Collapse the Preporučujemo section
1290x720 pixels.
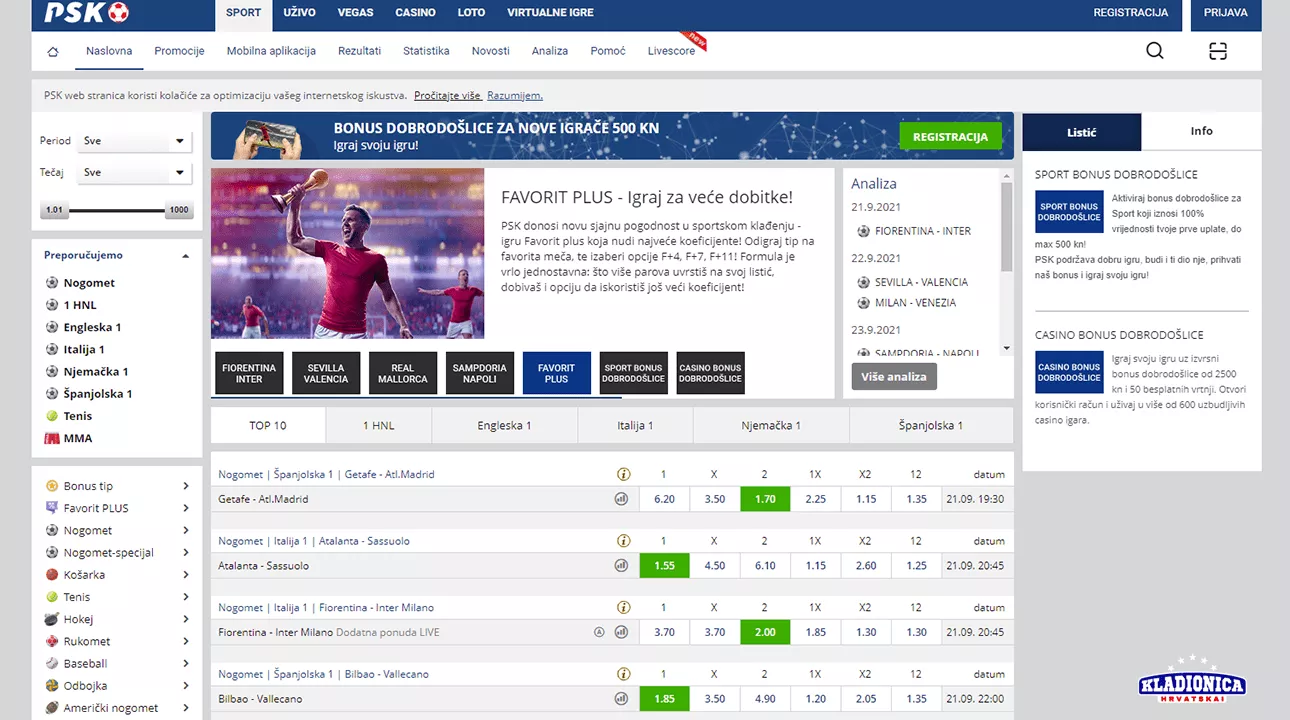185,256
